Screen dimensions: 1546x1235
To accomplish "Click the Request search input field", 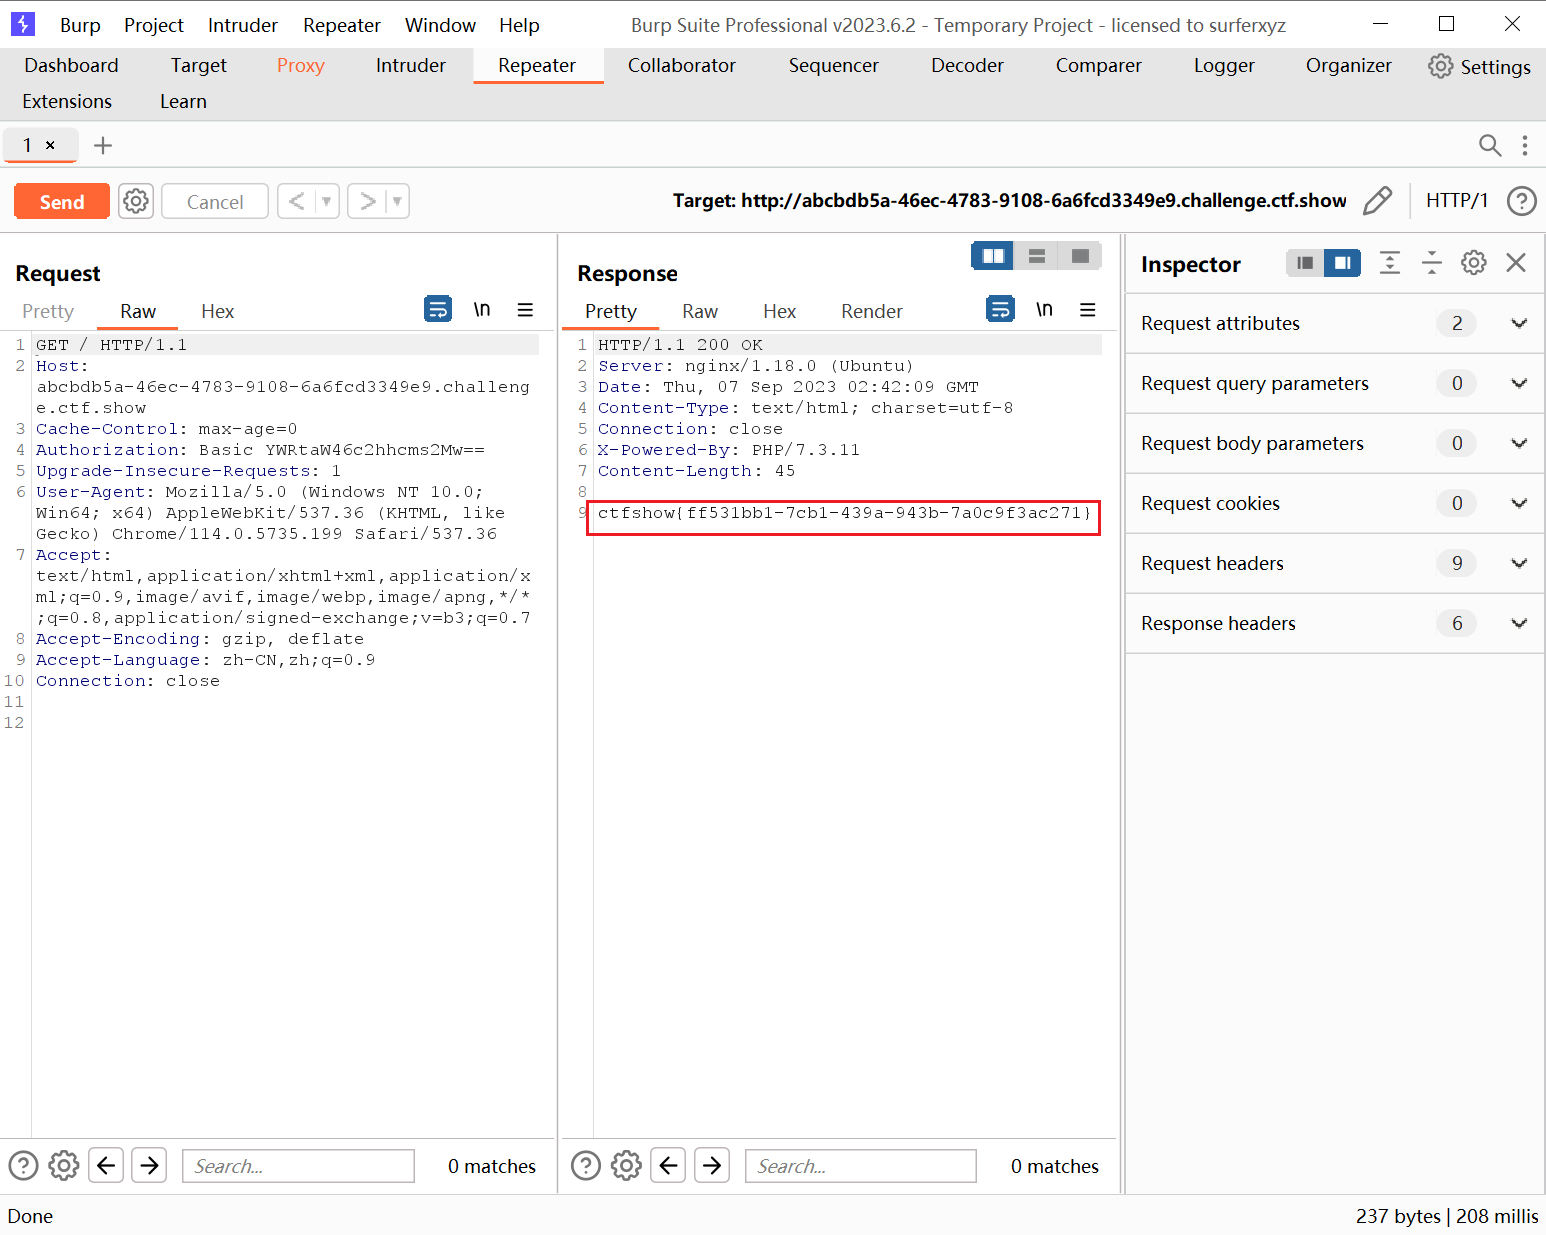I will coord(298,1166).
